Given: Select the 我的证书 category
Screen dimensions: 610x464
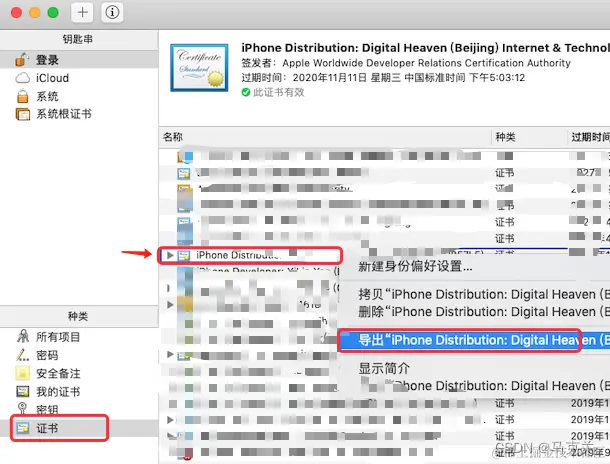Looking at the screenshot, I should click(79, 392).
